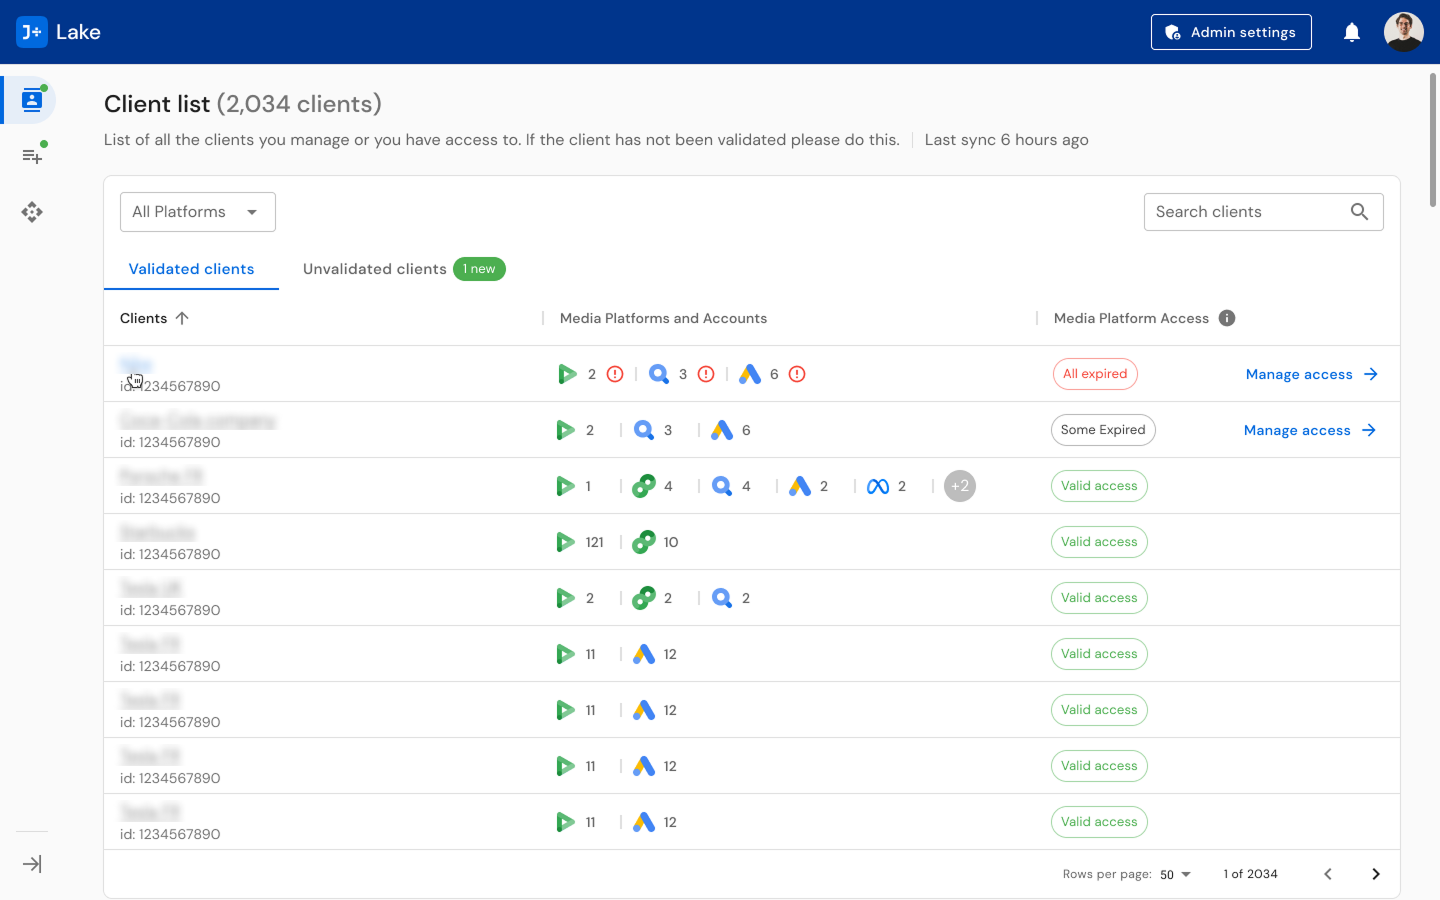Click the notification bell

pos(1351,31)
